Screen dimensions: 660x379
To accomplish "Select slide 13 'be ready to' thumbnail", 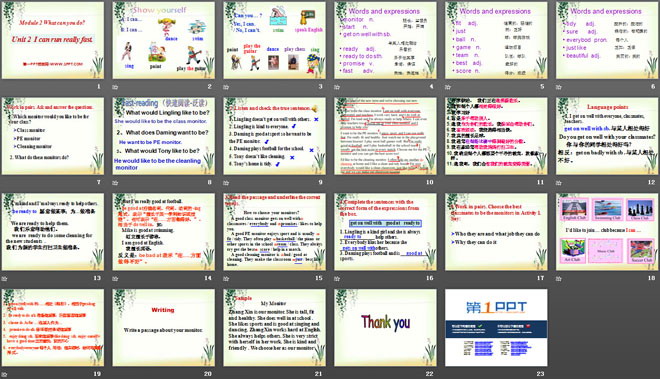I will (x=53, y=232).
